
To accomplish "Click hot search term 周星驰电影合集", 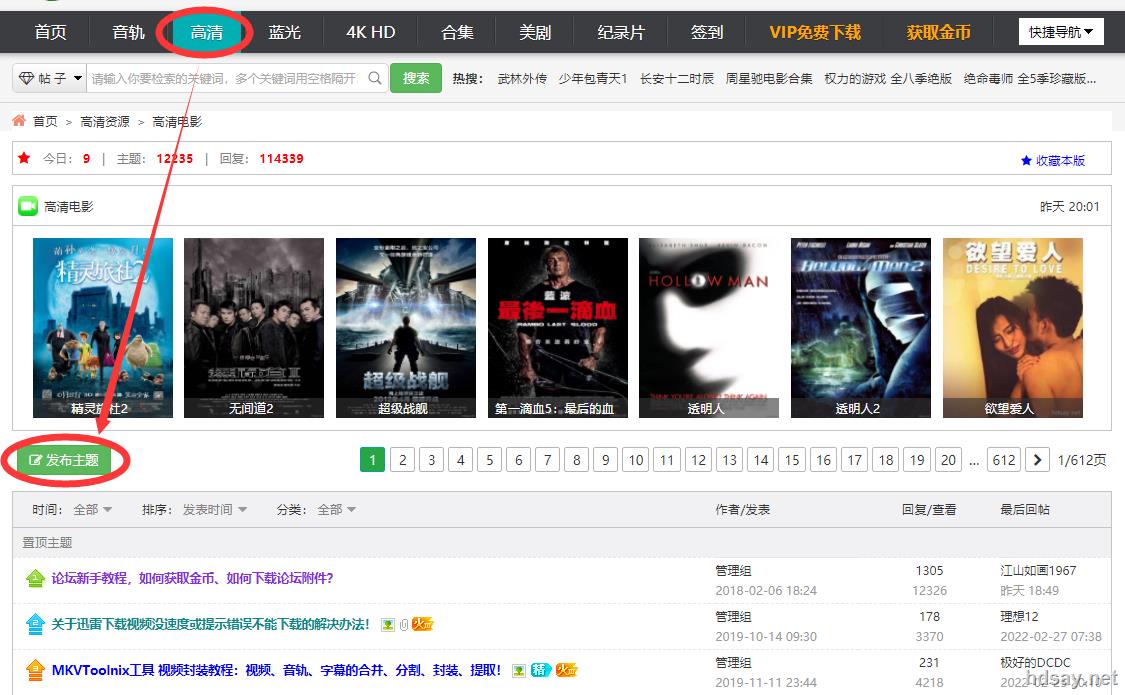I will 769,78.
